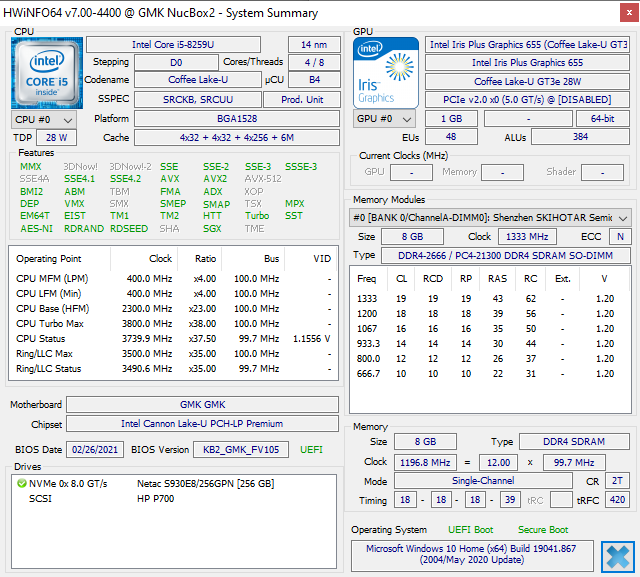The height and width of the screenshot is (577, 640).
Task: Click the Secure Boot label
Action: click(x=543, y=530)
